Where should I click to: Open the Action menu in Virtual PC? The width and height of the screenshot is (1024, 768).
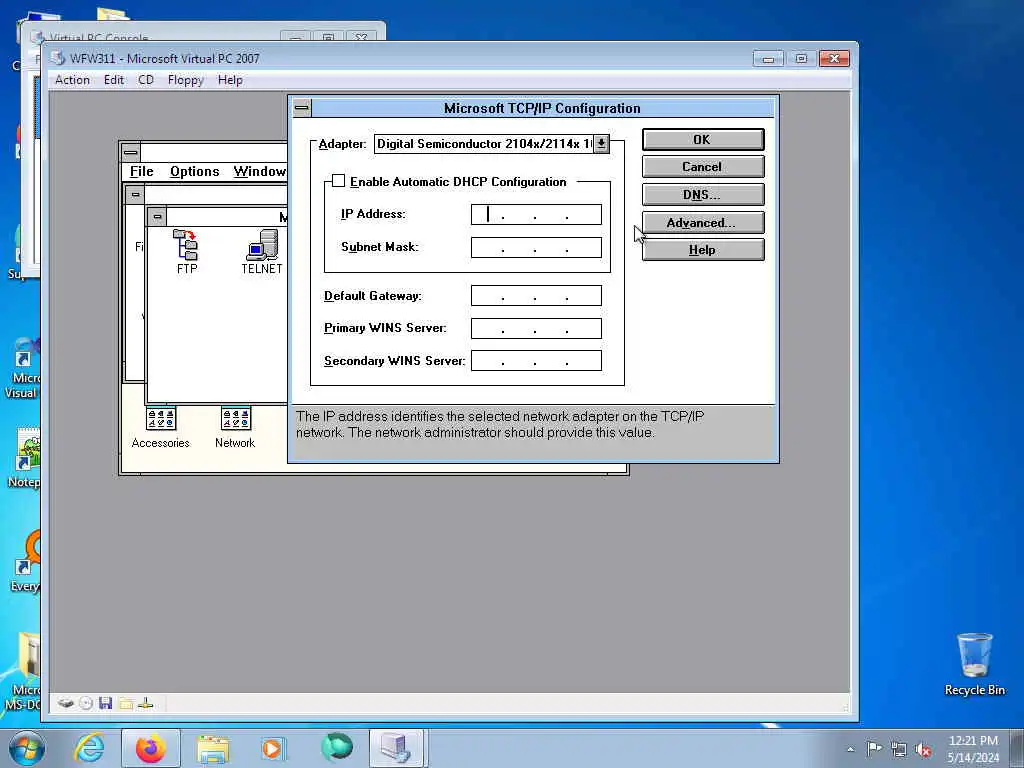[x=72, y=80]
